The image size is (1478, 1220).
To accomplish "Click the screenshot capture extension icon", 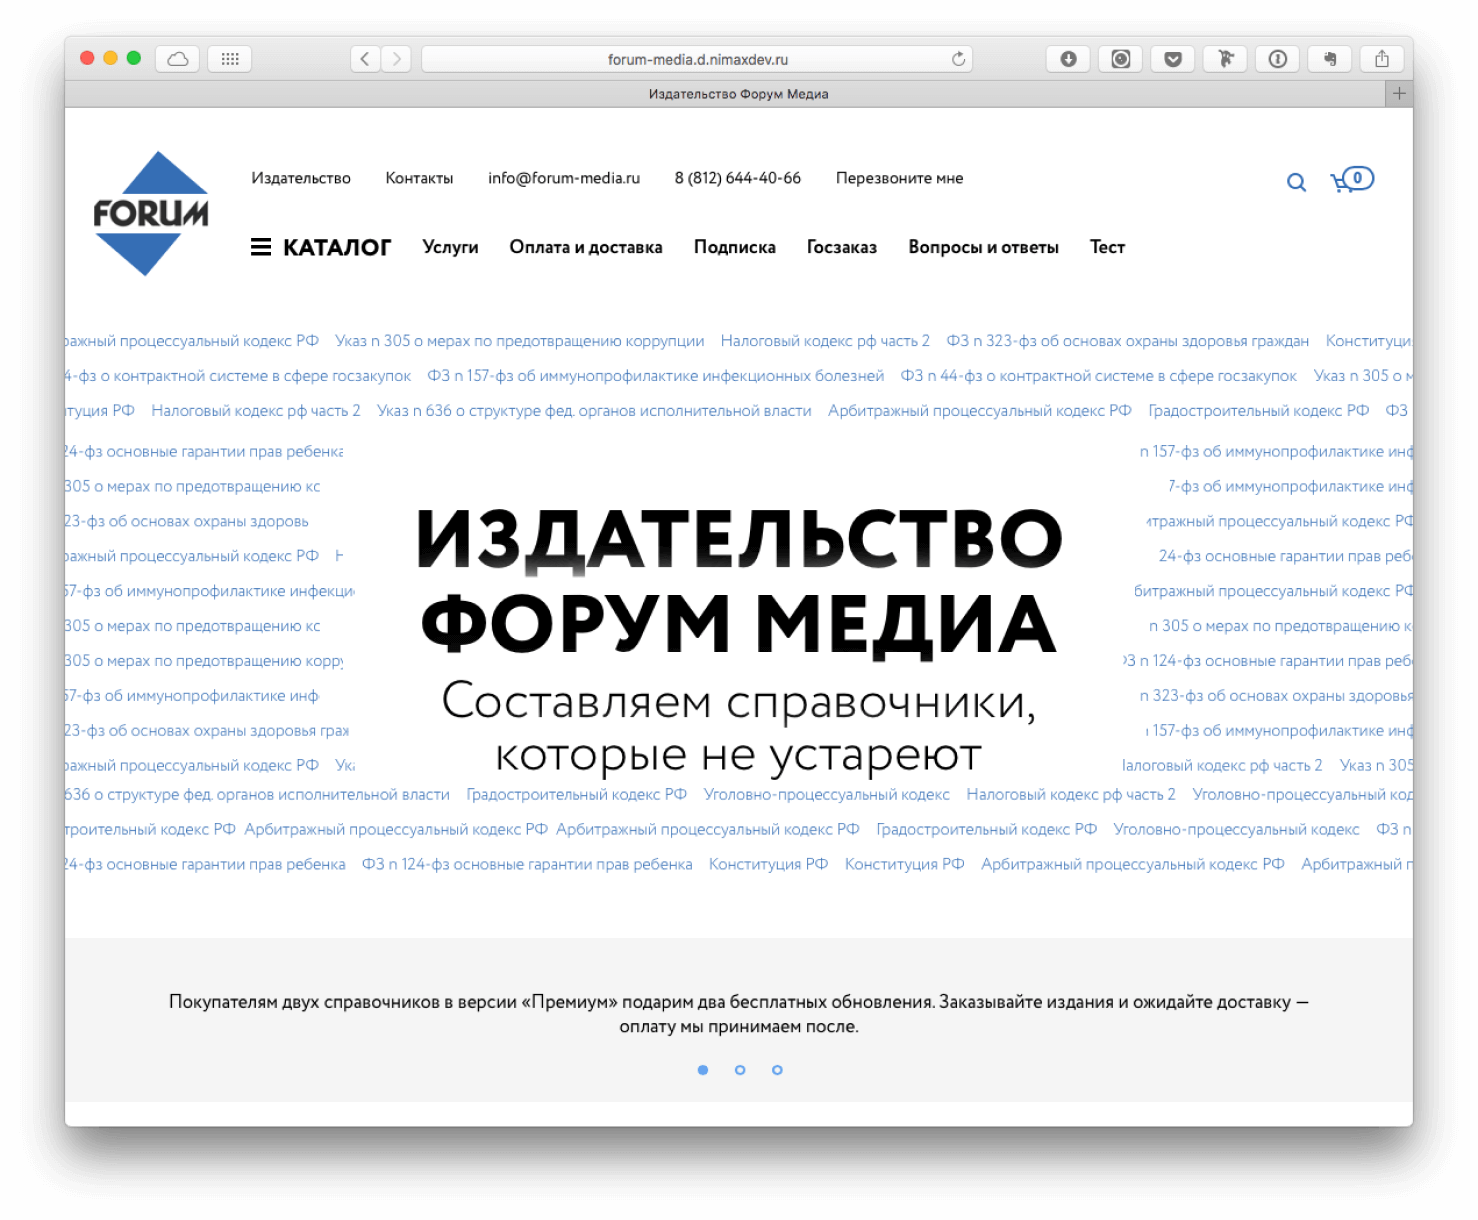I will pos(1121,59).
